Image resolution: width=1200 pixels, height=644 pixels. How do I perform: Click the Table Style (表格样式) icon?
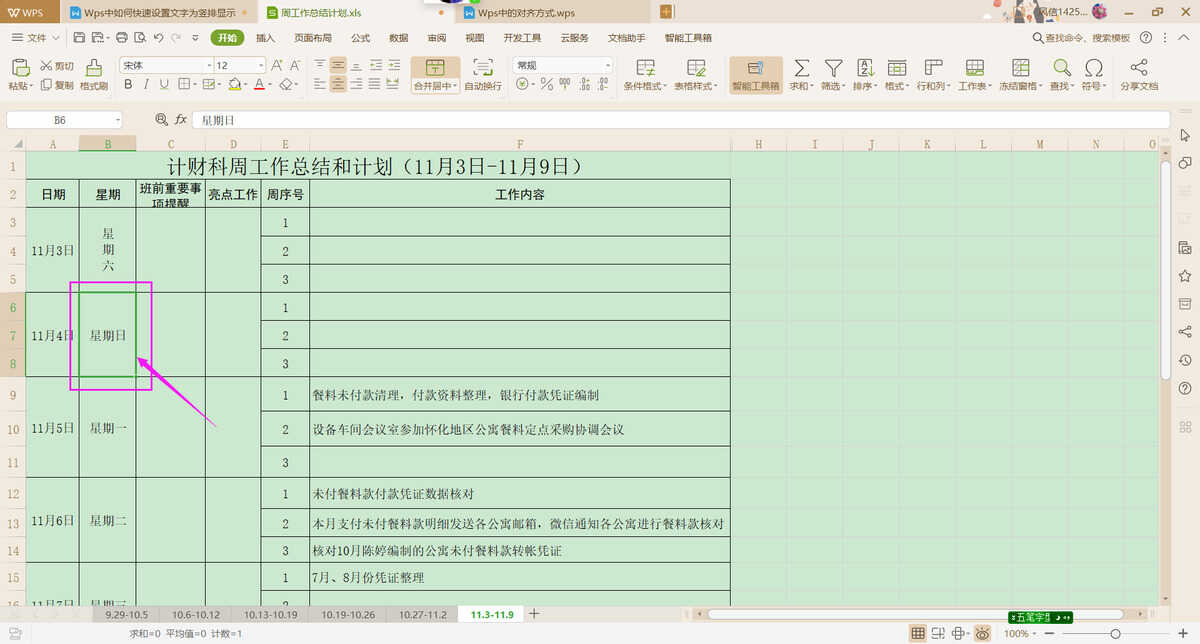tap(696, 67)
